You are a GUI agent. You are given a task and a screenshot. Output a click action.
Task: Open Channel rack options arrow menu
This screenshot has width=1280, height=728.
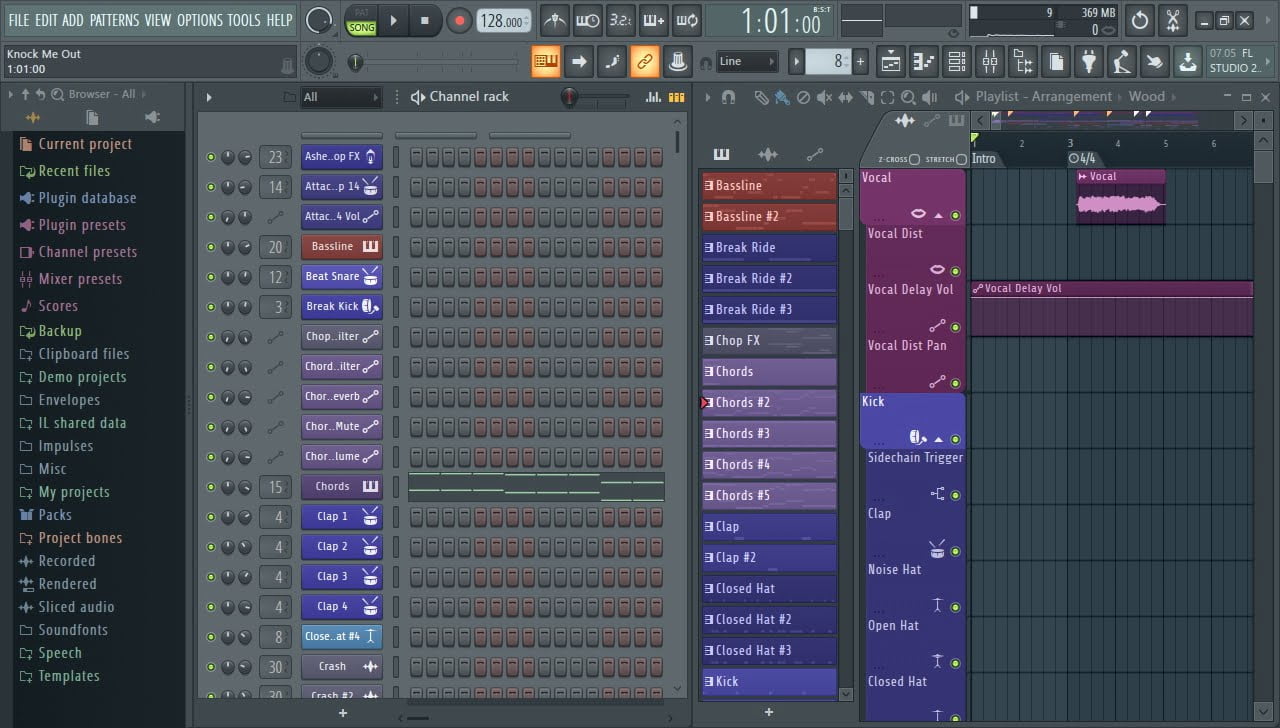209,97
